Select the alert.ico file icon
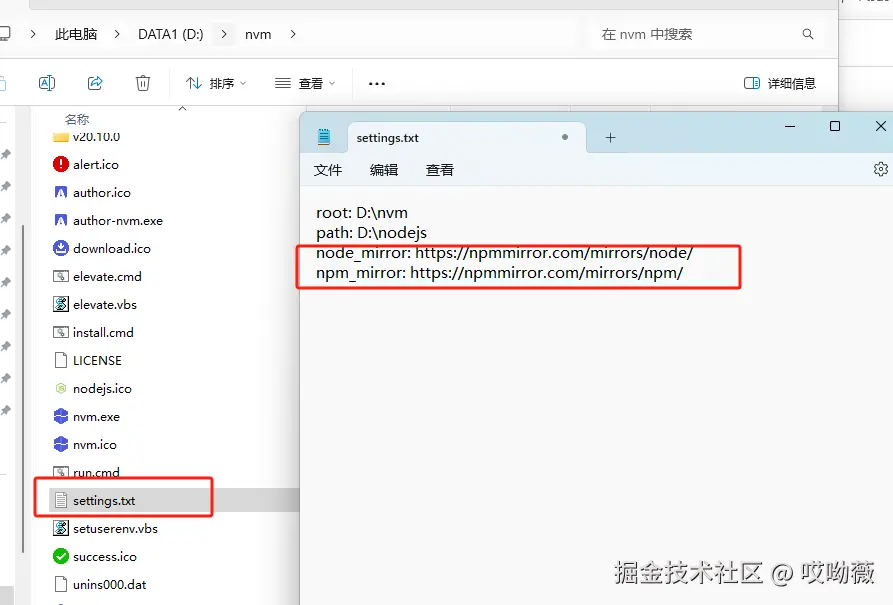 click(61, 164)
